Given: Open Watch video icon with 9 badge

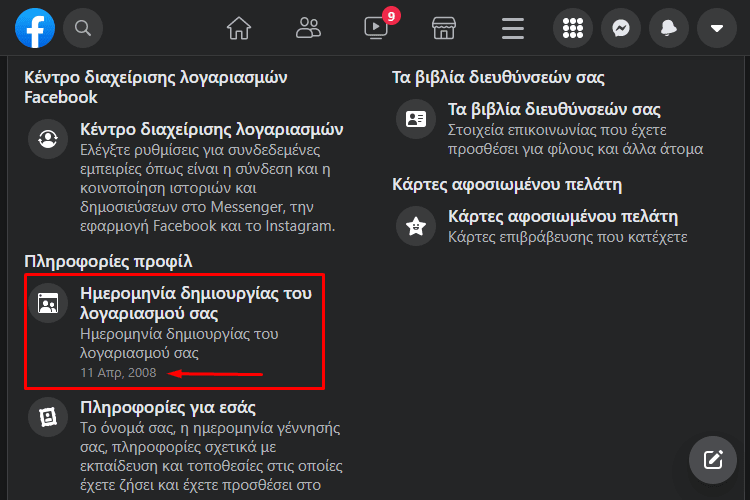Looking at the screenshot, I should 376,28.
